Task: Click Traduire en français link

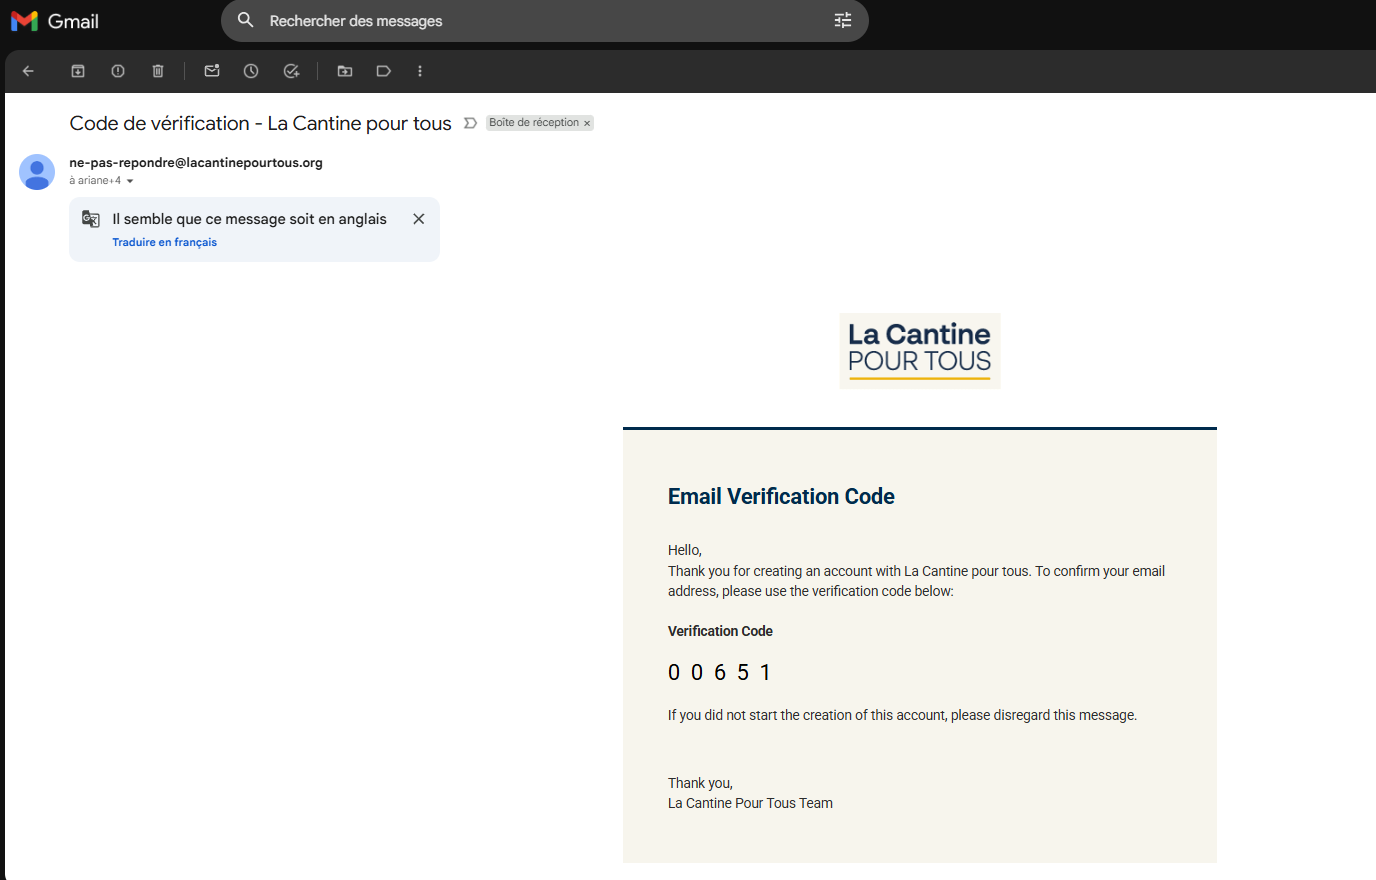Action: 164,242
